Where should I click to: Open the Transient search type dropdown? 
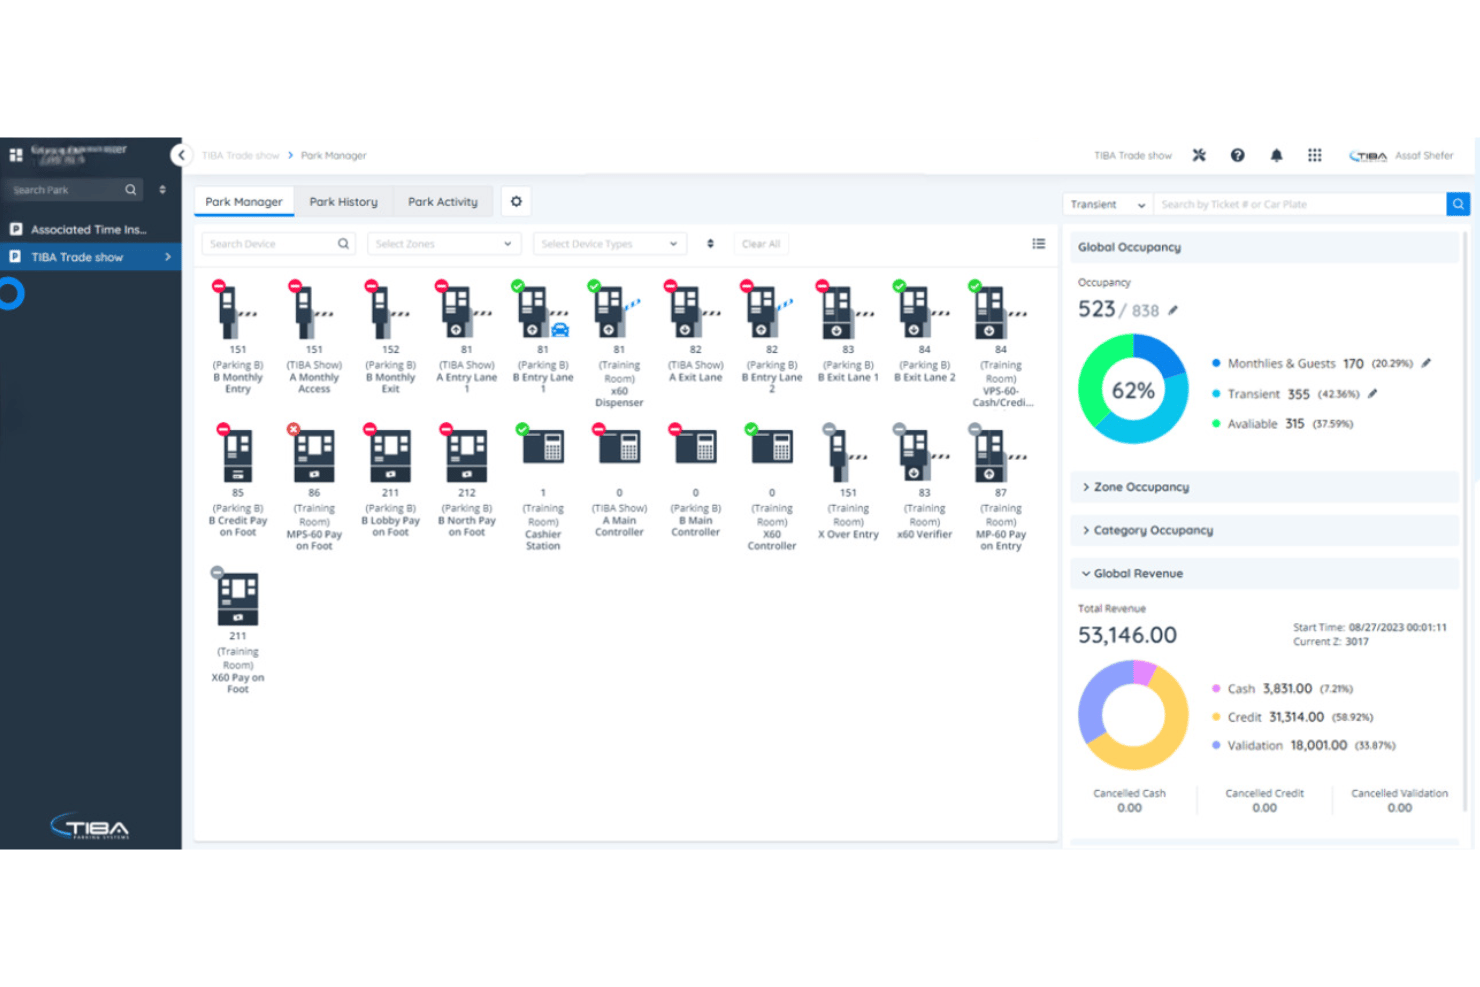pyautogui.click(x=1107, y=204)
